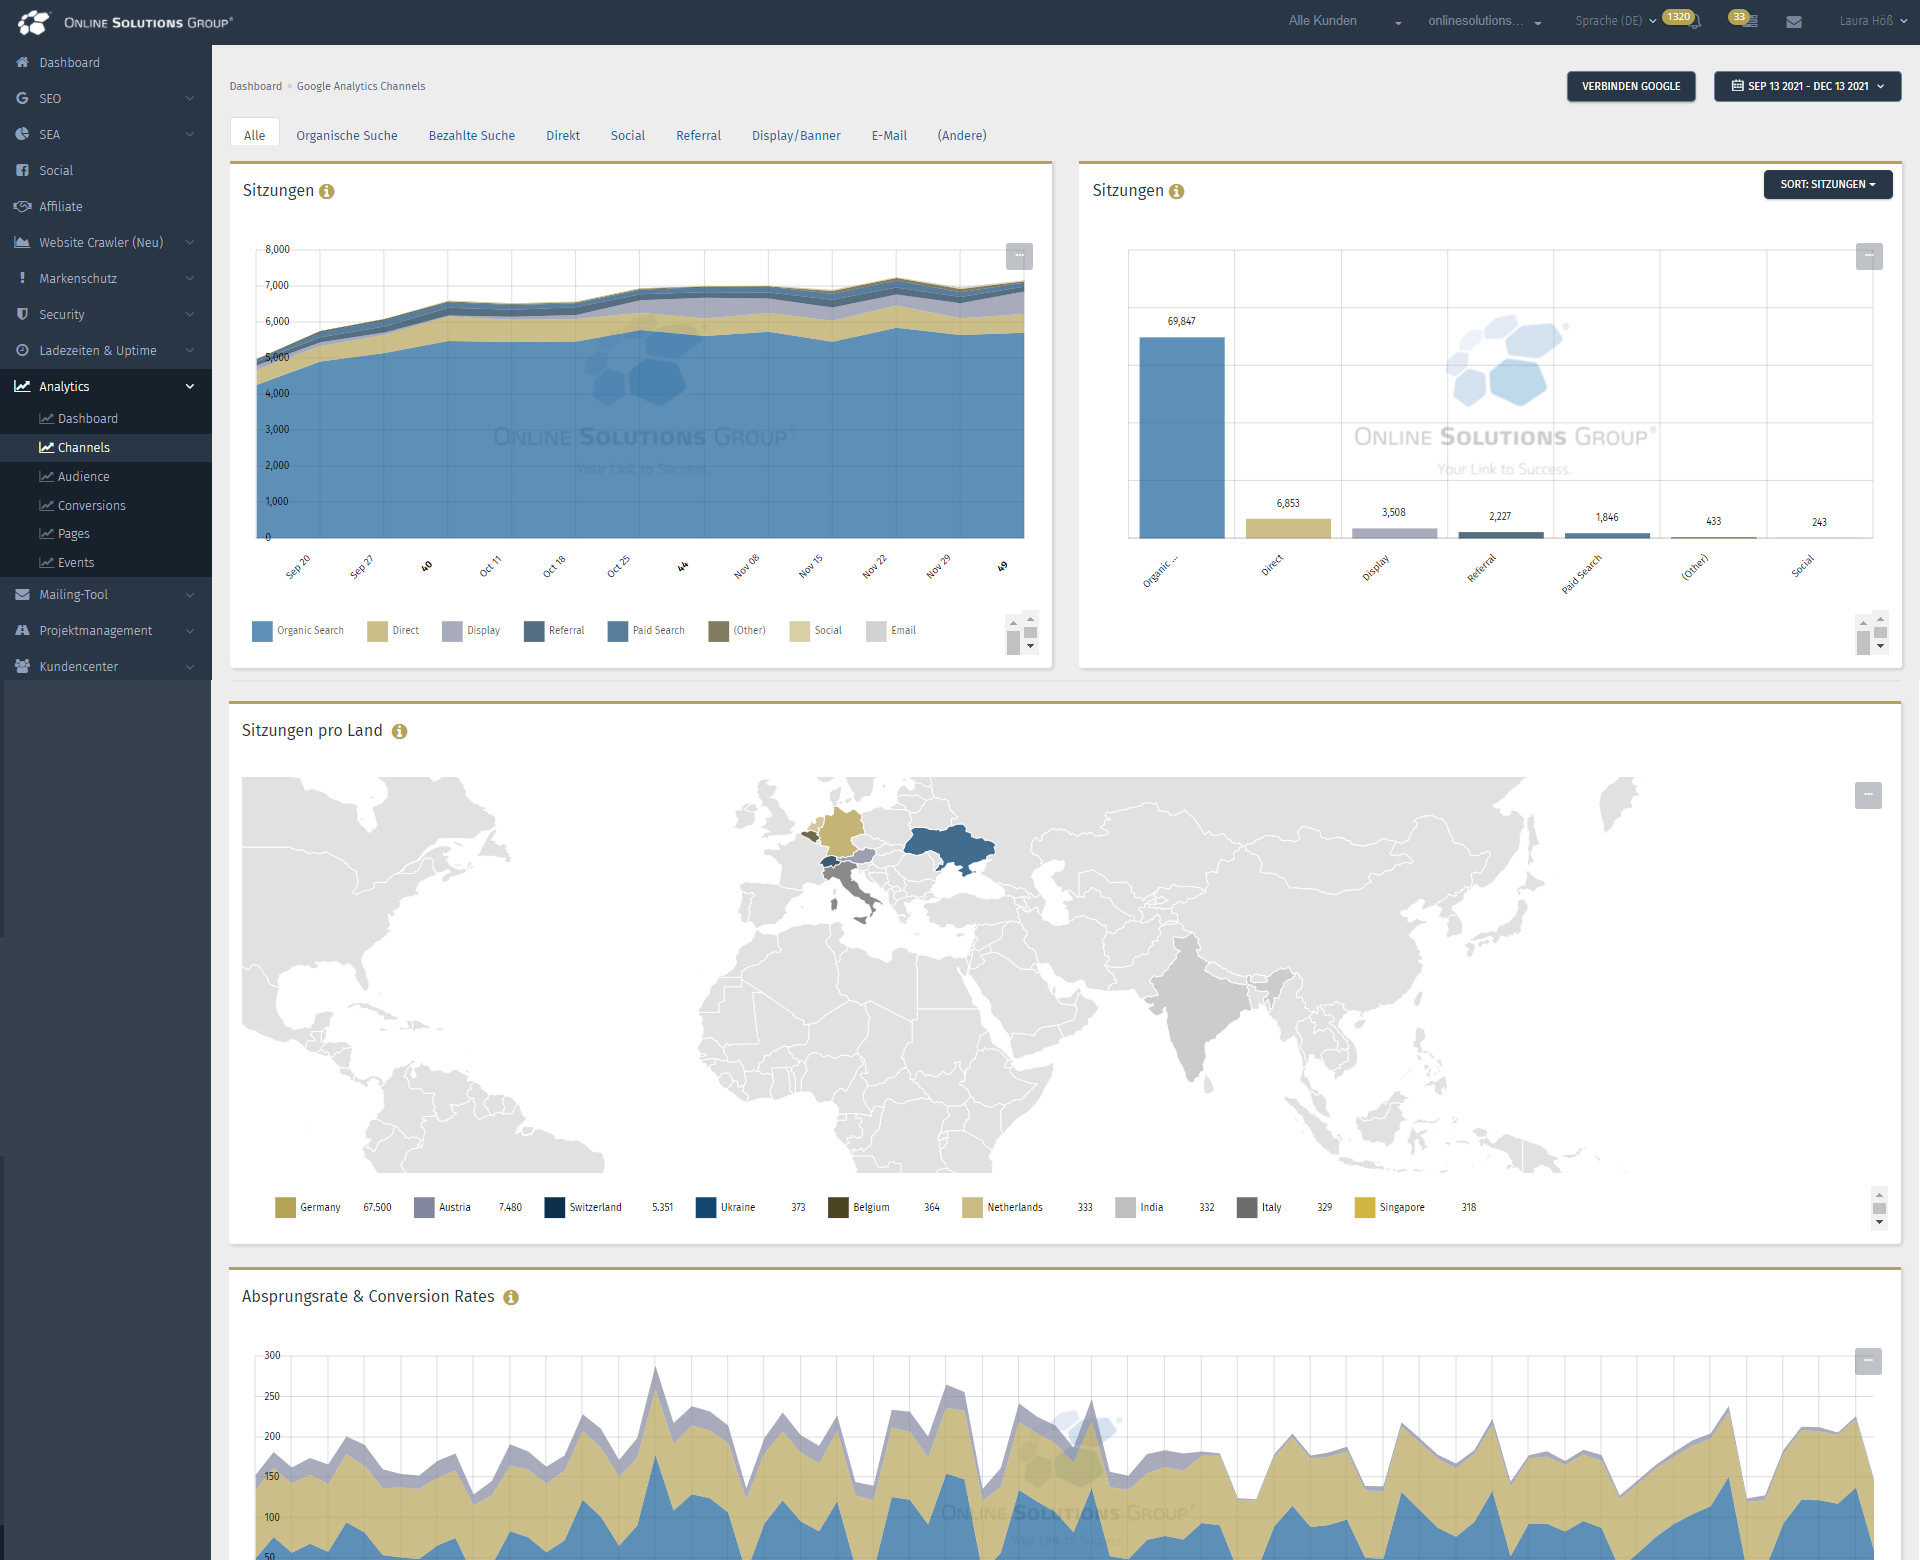Open the export menu on the Sitzungen line chart

(1019, 256)
